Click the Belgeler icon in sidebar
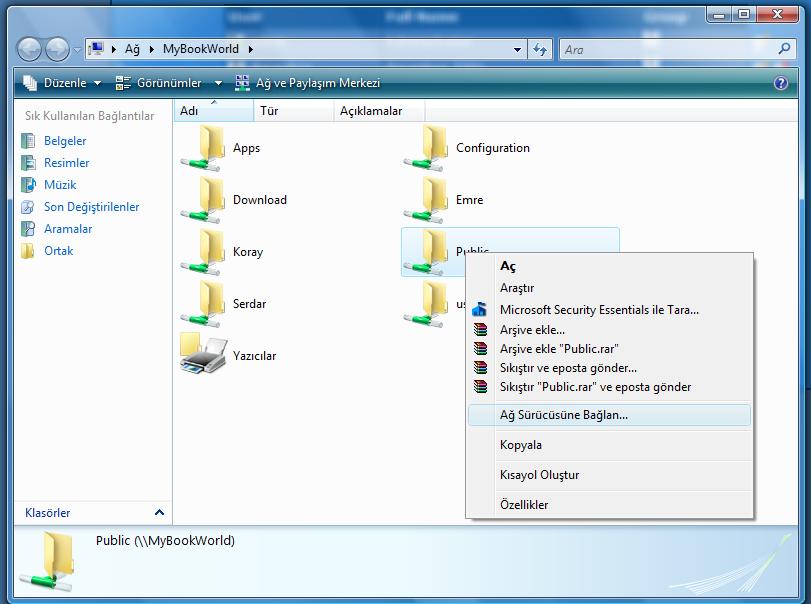This screenshot has height=604, width=811. pos(28,141)
